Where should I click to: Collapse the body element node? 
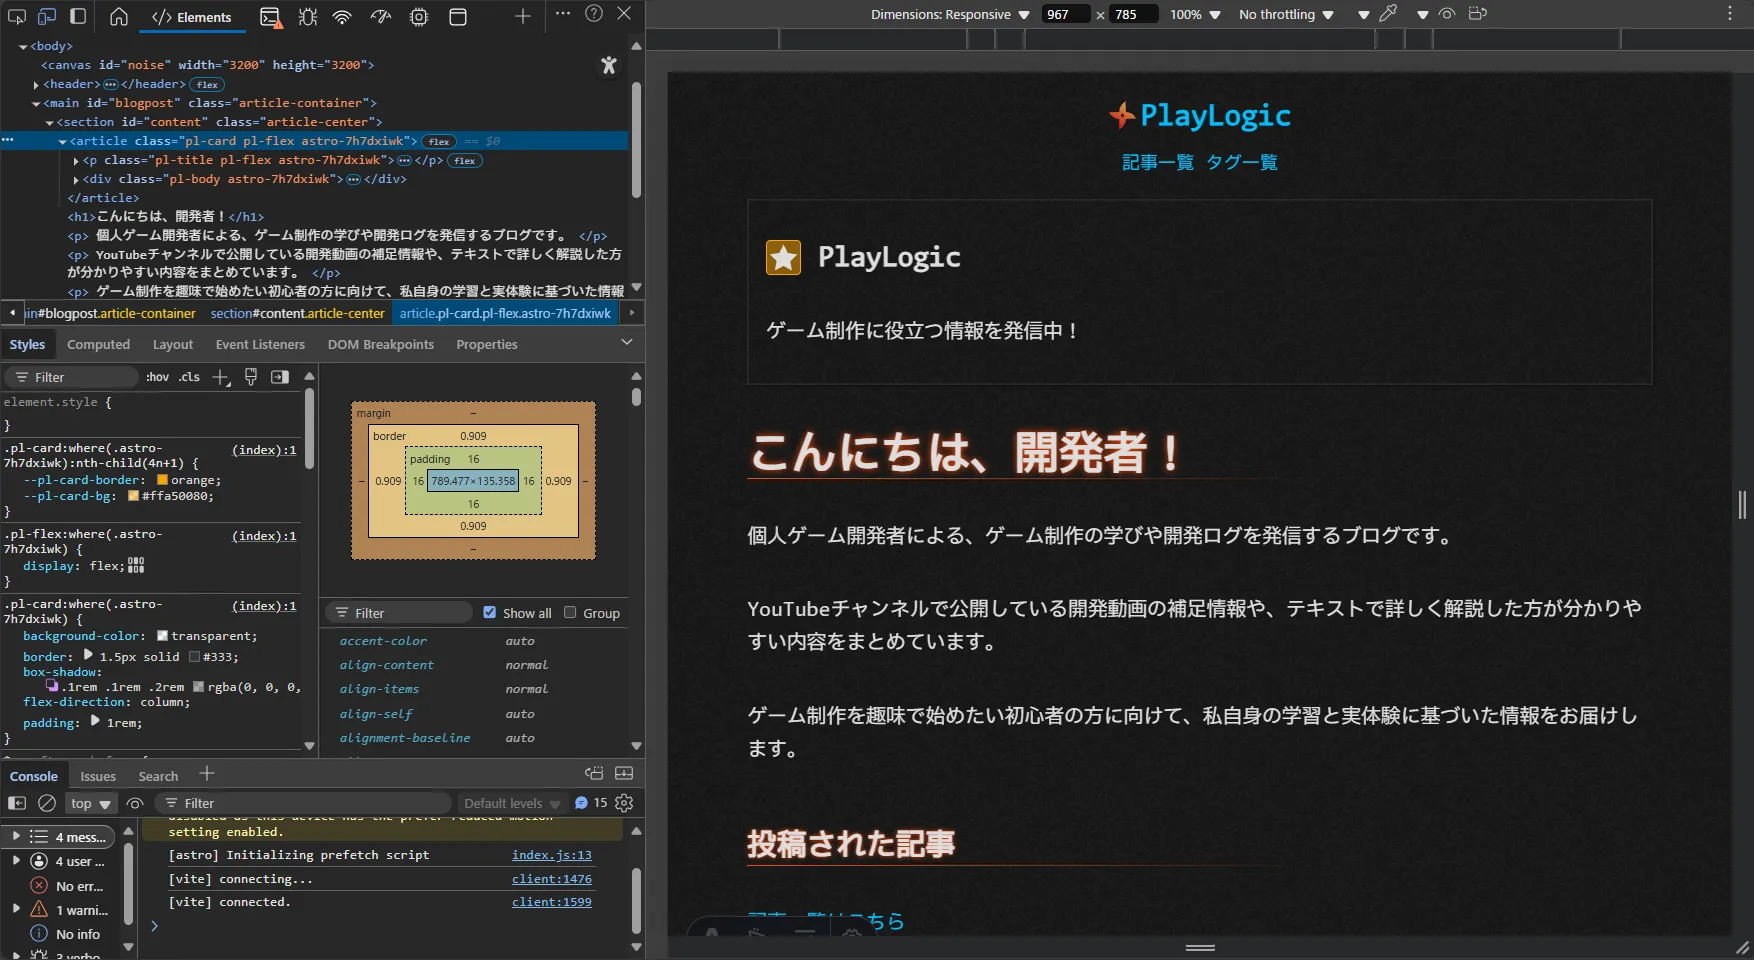23,46
